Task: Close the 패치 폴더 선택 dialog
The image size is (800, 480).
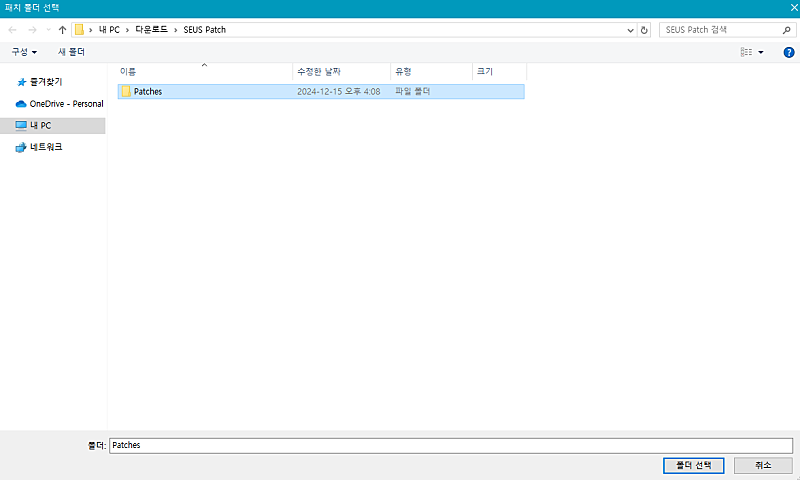Action: 794,8
